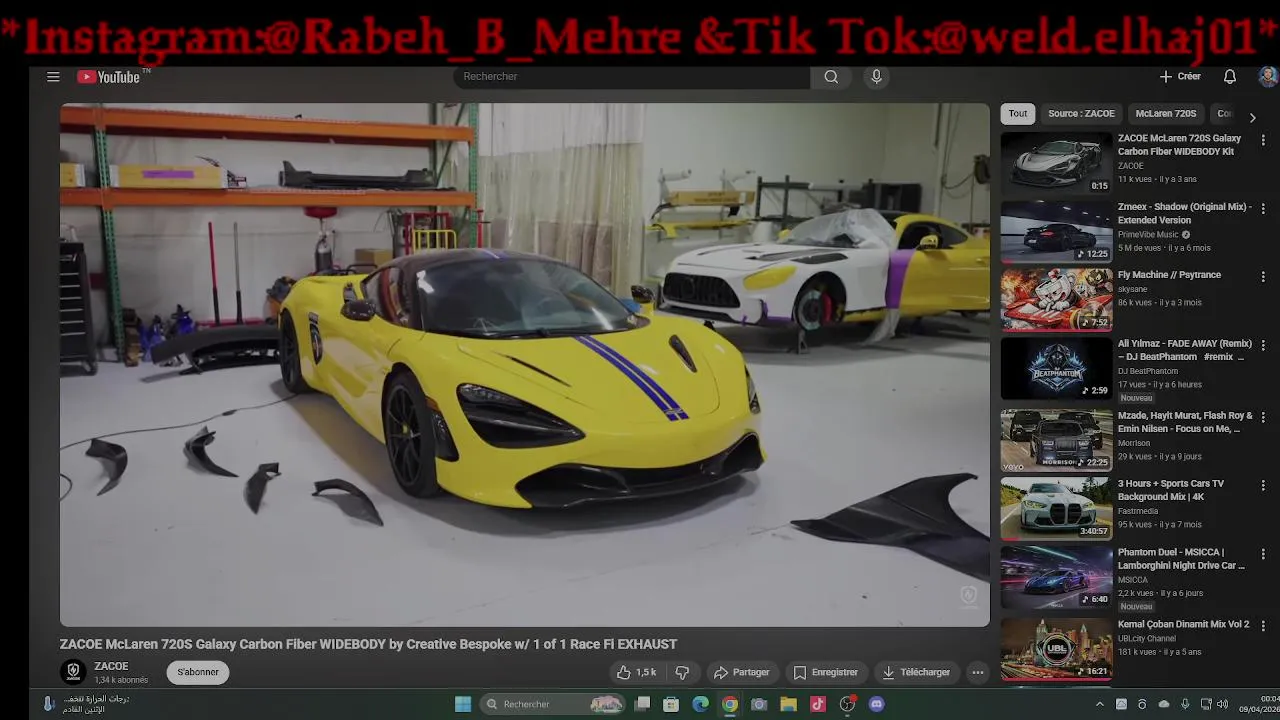Open options for Kemal Çoban Dinamit Mix video
The width and height of the screenshot is (1280, 720).
pyautogui.click(x=1263, y=625)
